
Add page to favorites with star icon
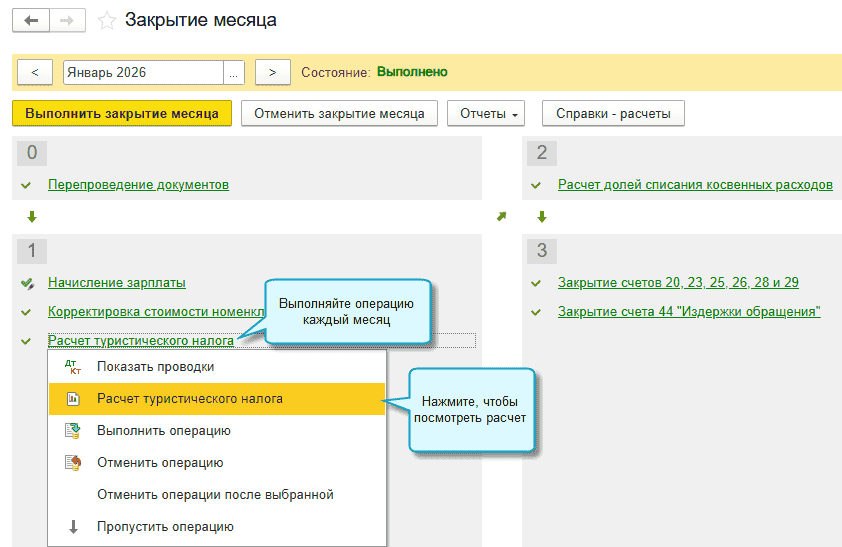click(107, 21)
